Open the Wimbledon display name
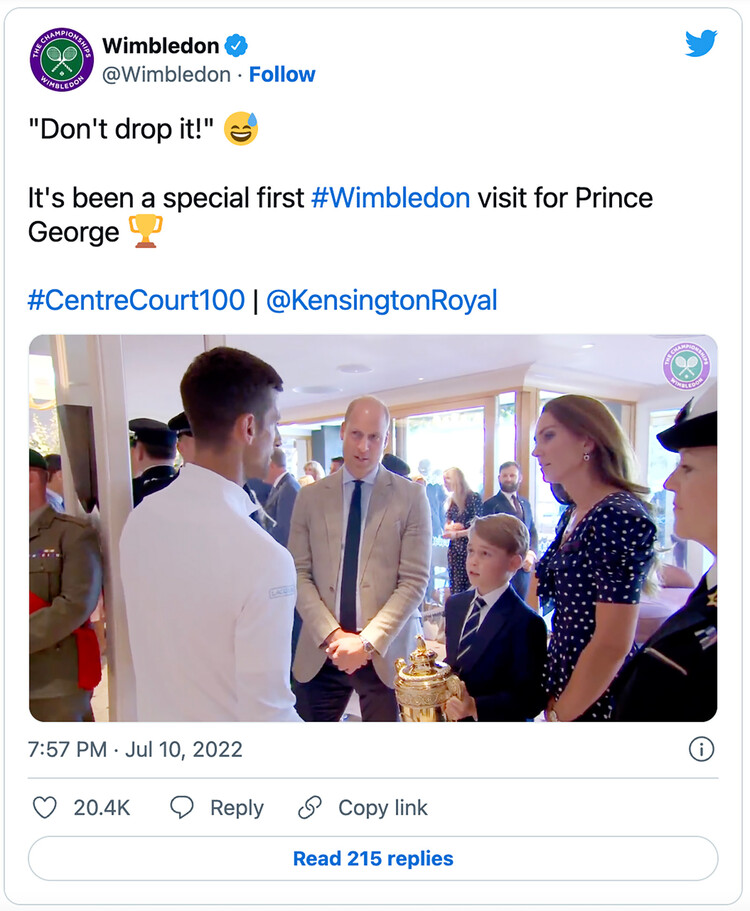Screen dimensions: 750x911 (160, 45)
